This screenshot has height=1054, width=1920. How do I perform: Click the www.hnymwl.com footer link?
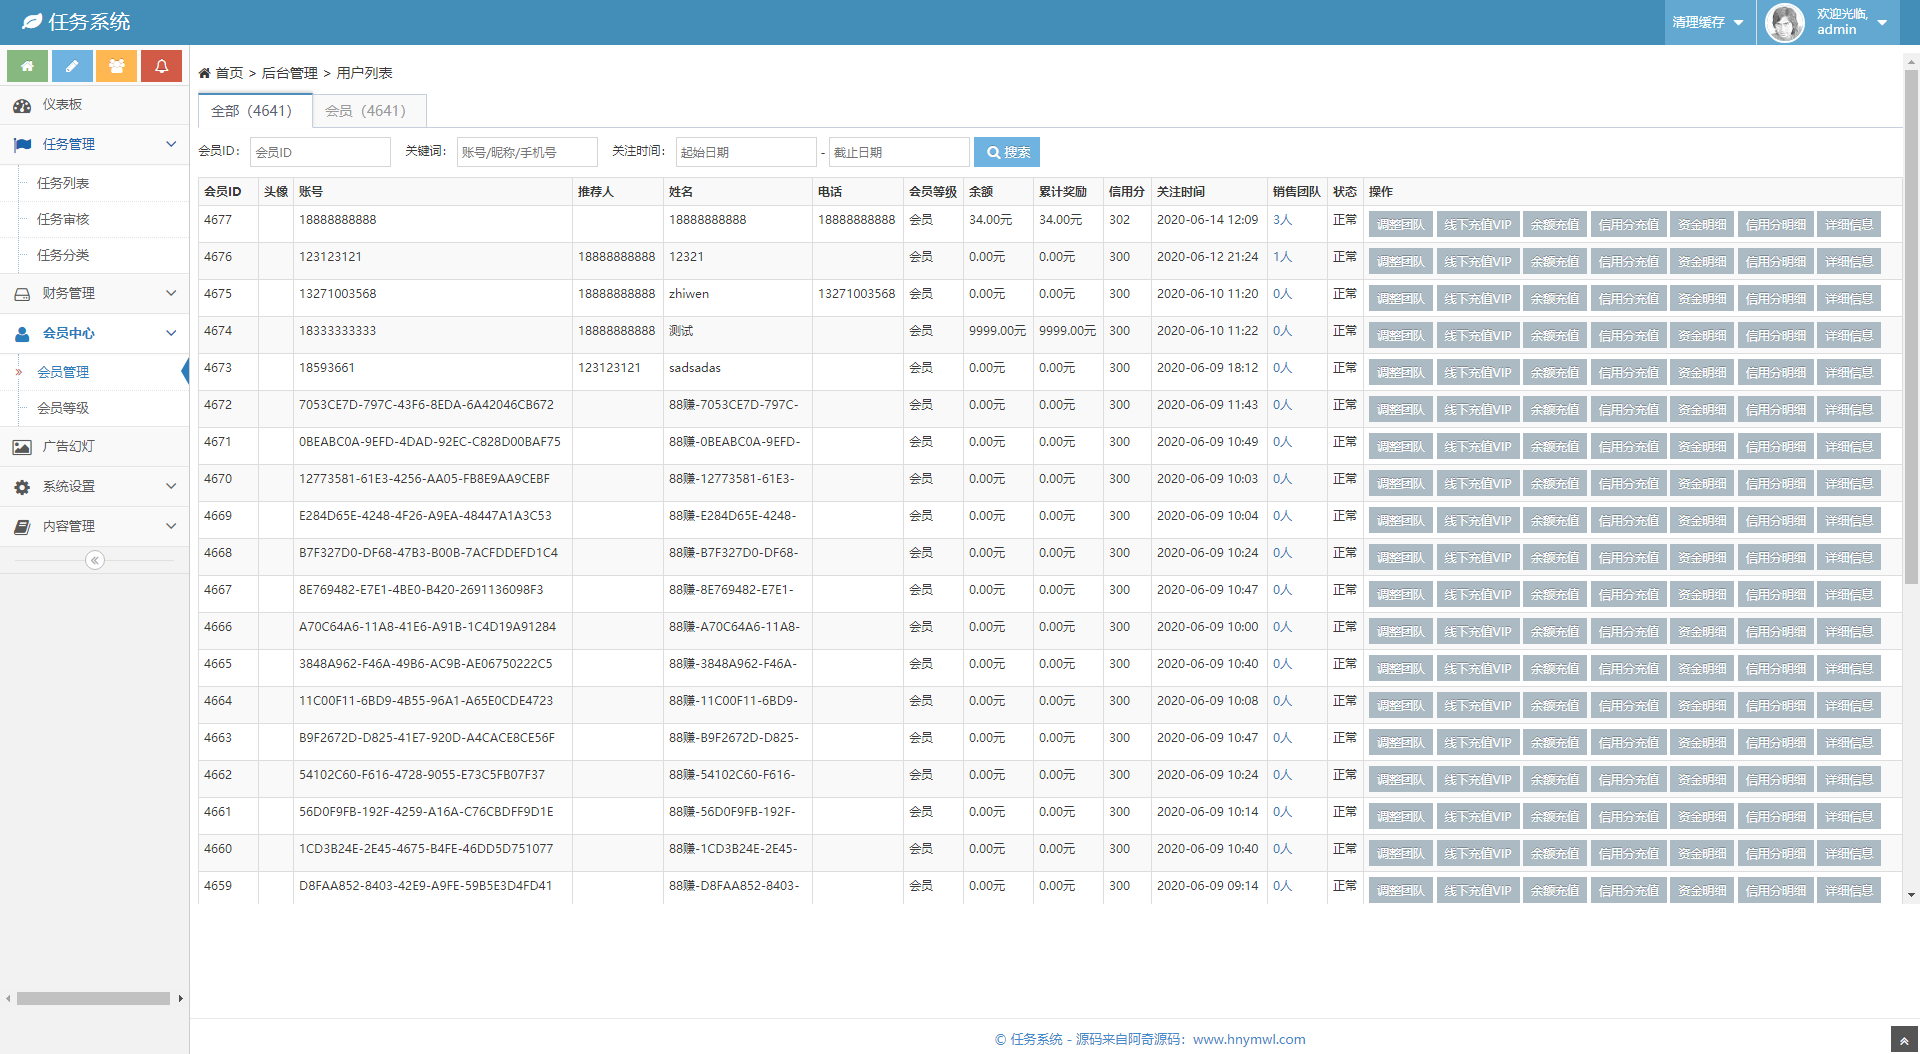[1249, 1039]
